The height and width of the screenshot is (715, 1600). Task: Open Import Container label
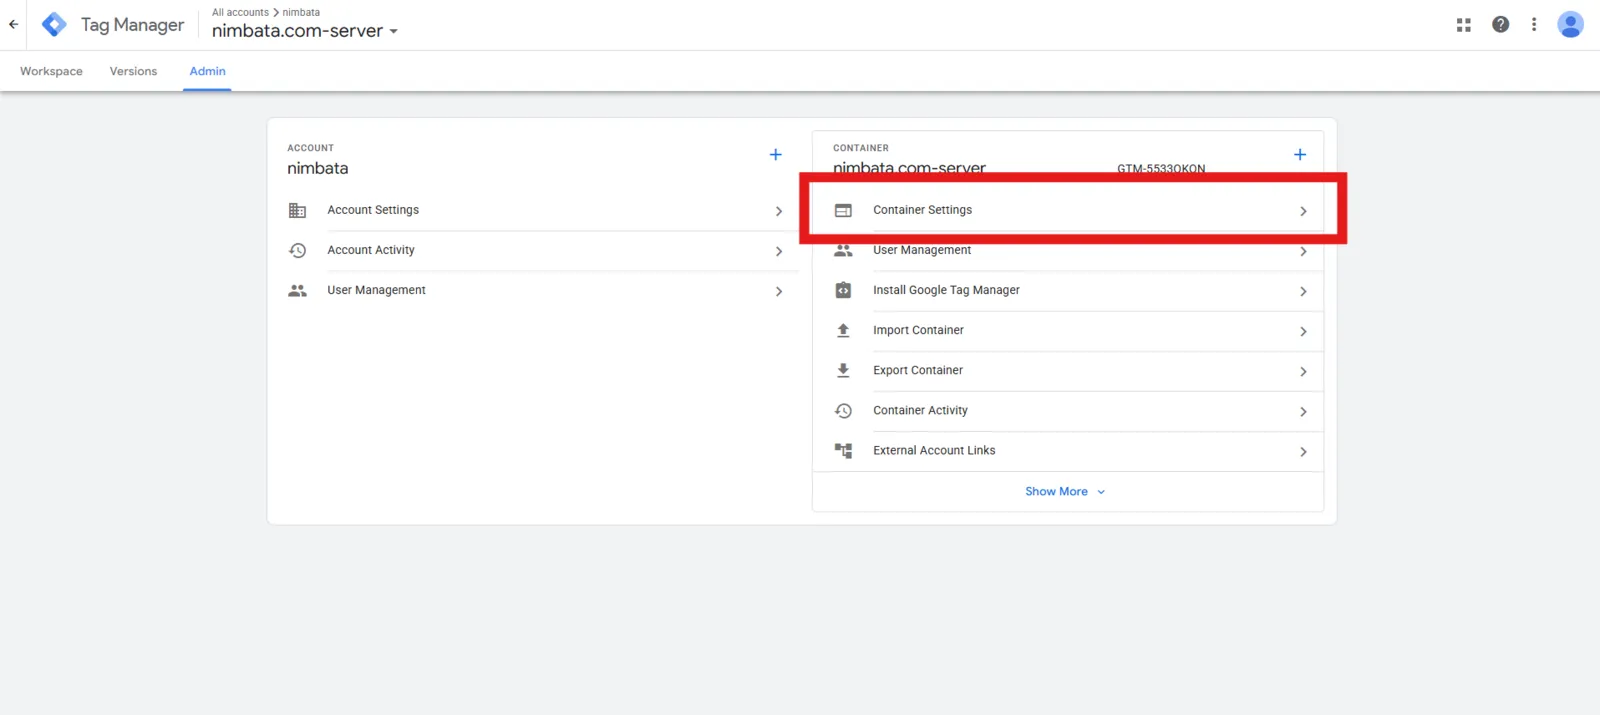[x=918, y=330]
